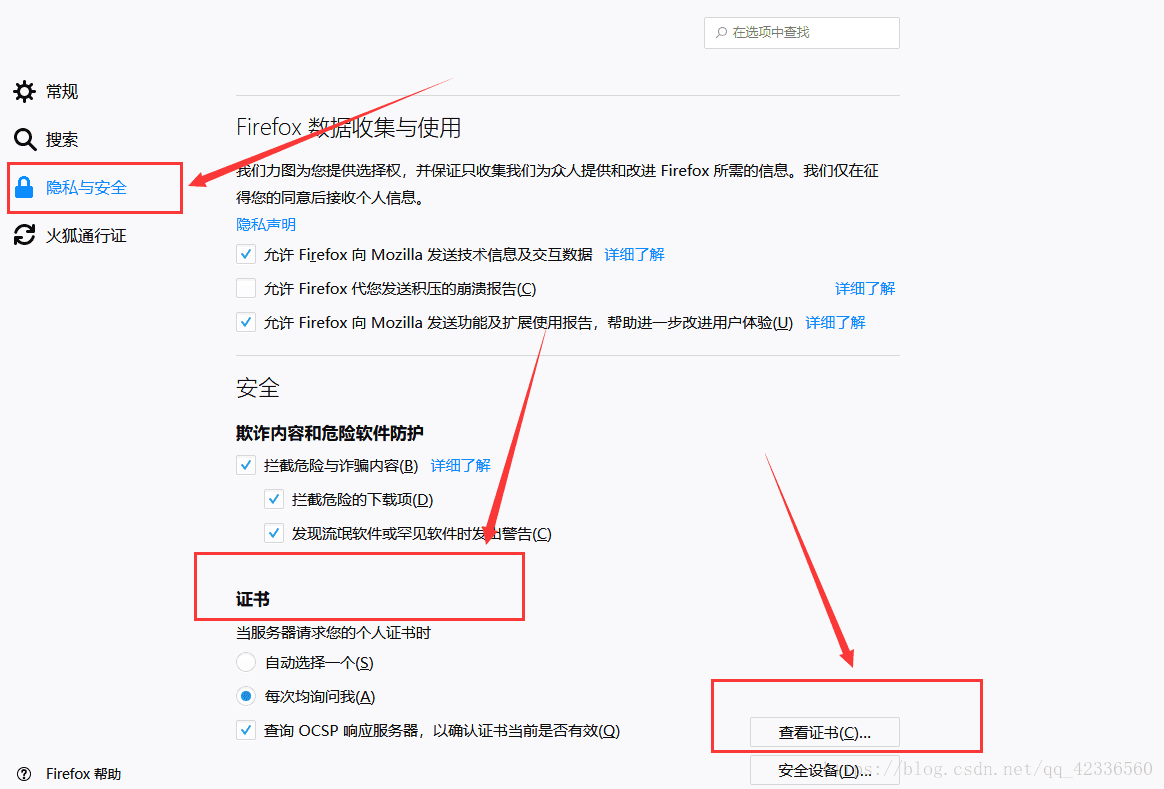Click the 安全设备 button
The image size is (1164, 789).
click(x=825, y=770)
